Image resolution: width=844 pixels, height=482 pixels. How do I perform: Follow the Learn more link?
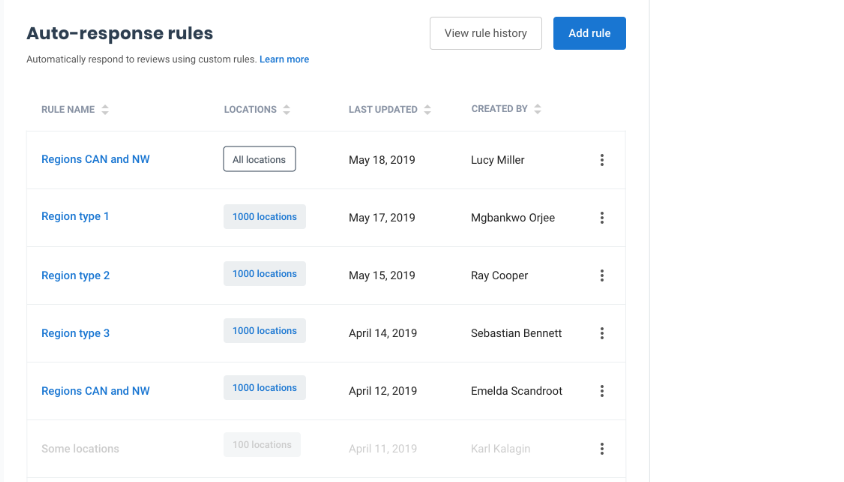[284, 60]
